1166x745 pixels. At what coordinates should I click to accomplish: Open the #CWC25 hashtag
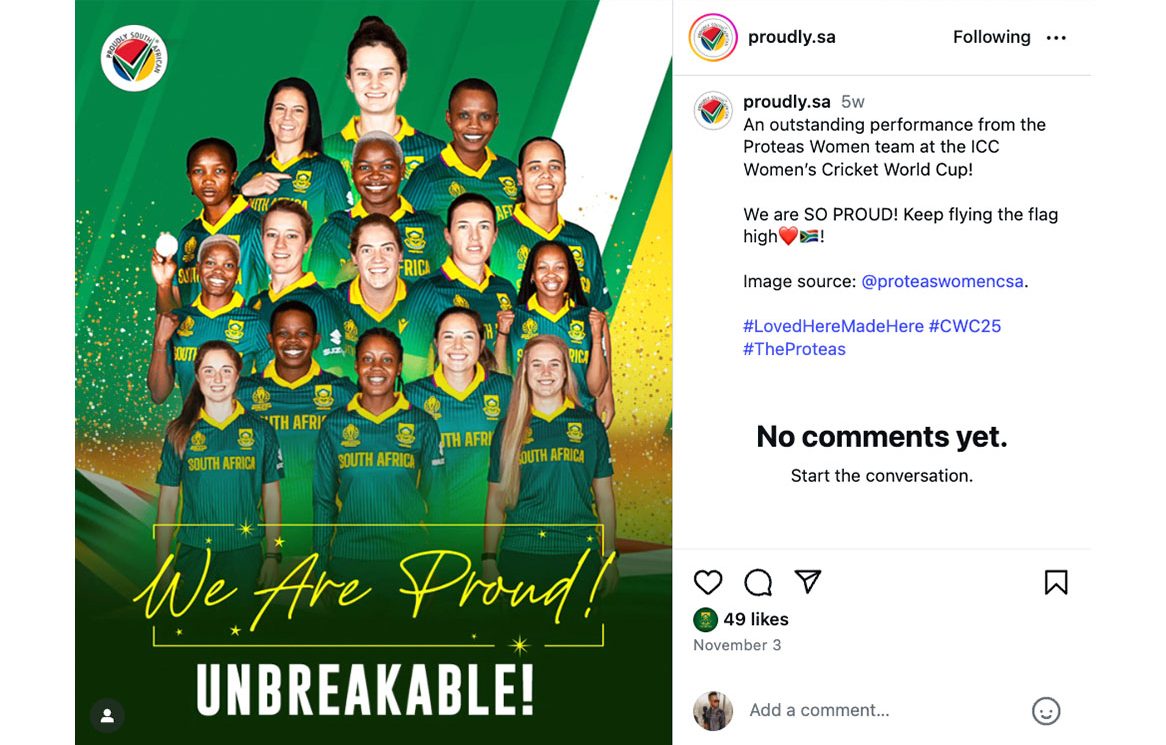(964, 326)
